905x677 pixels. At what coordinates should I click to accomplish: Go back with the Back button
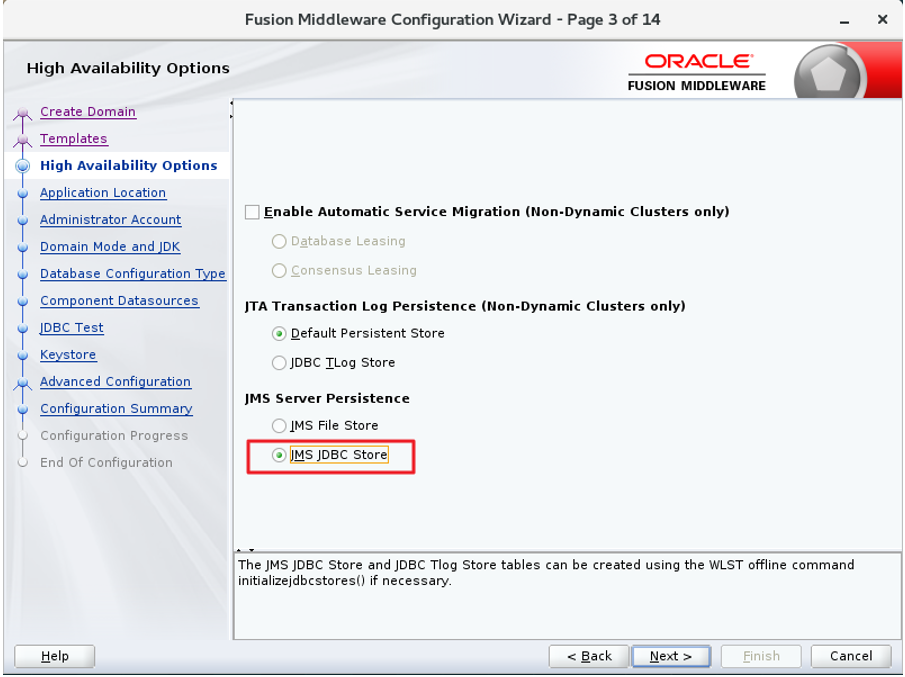coord(589,656)
